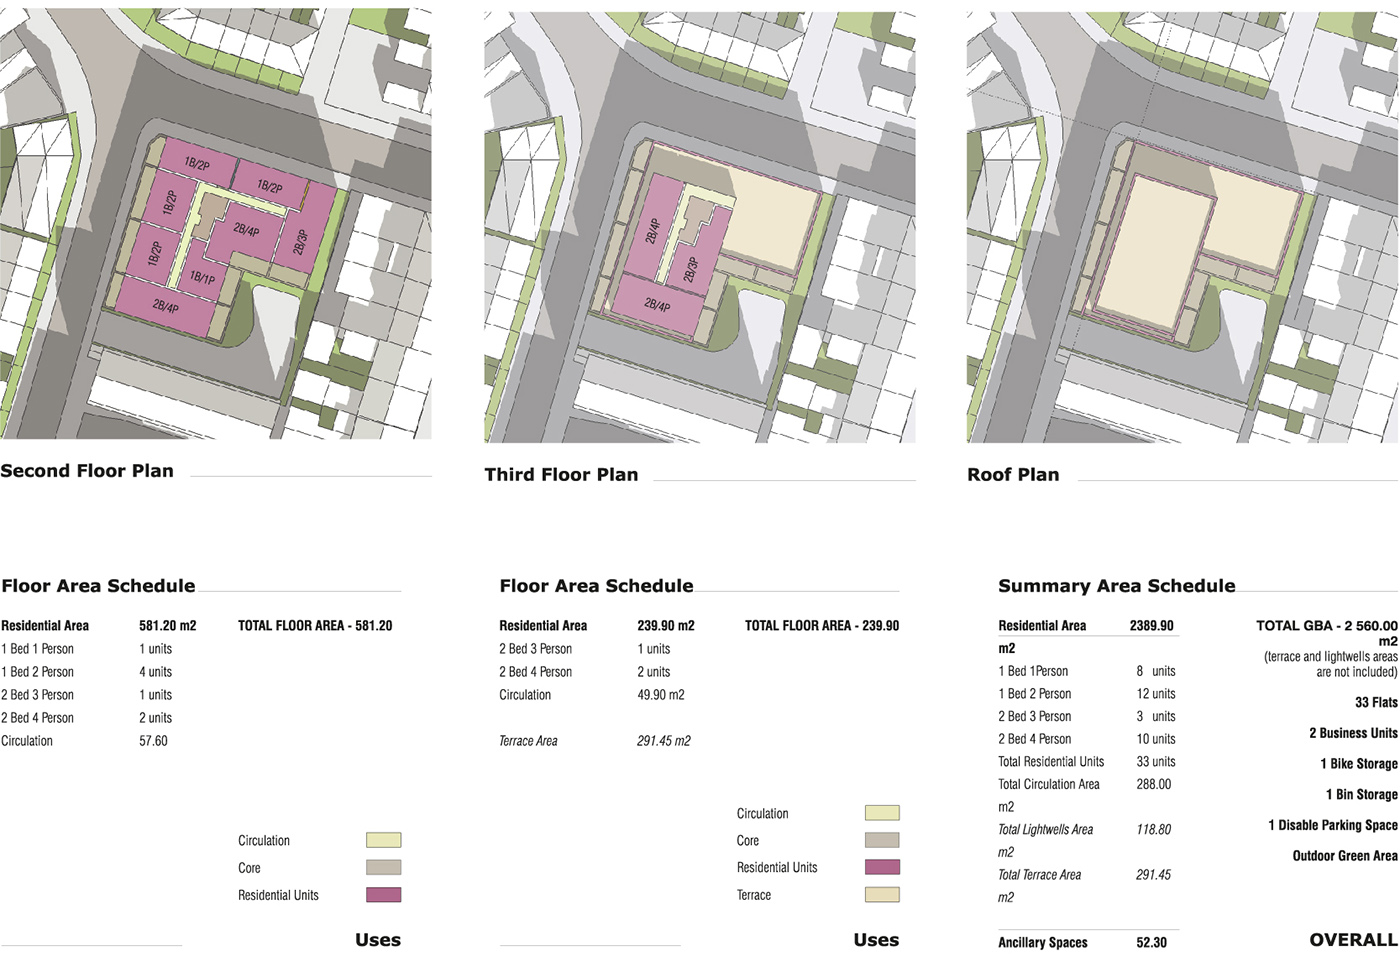Click the 1 Disable Parking Space label

(x=1332, y=825)
